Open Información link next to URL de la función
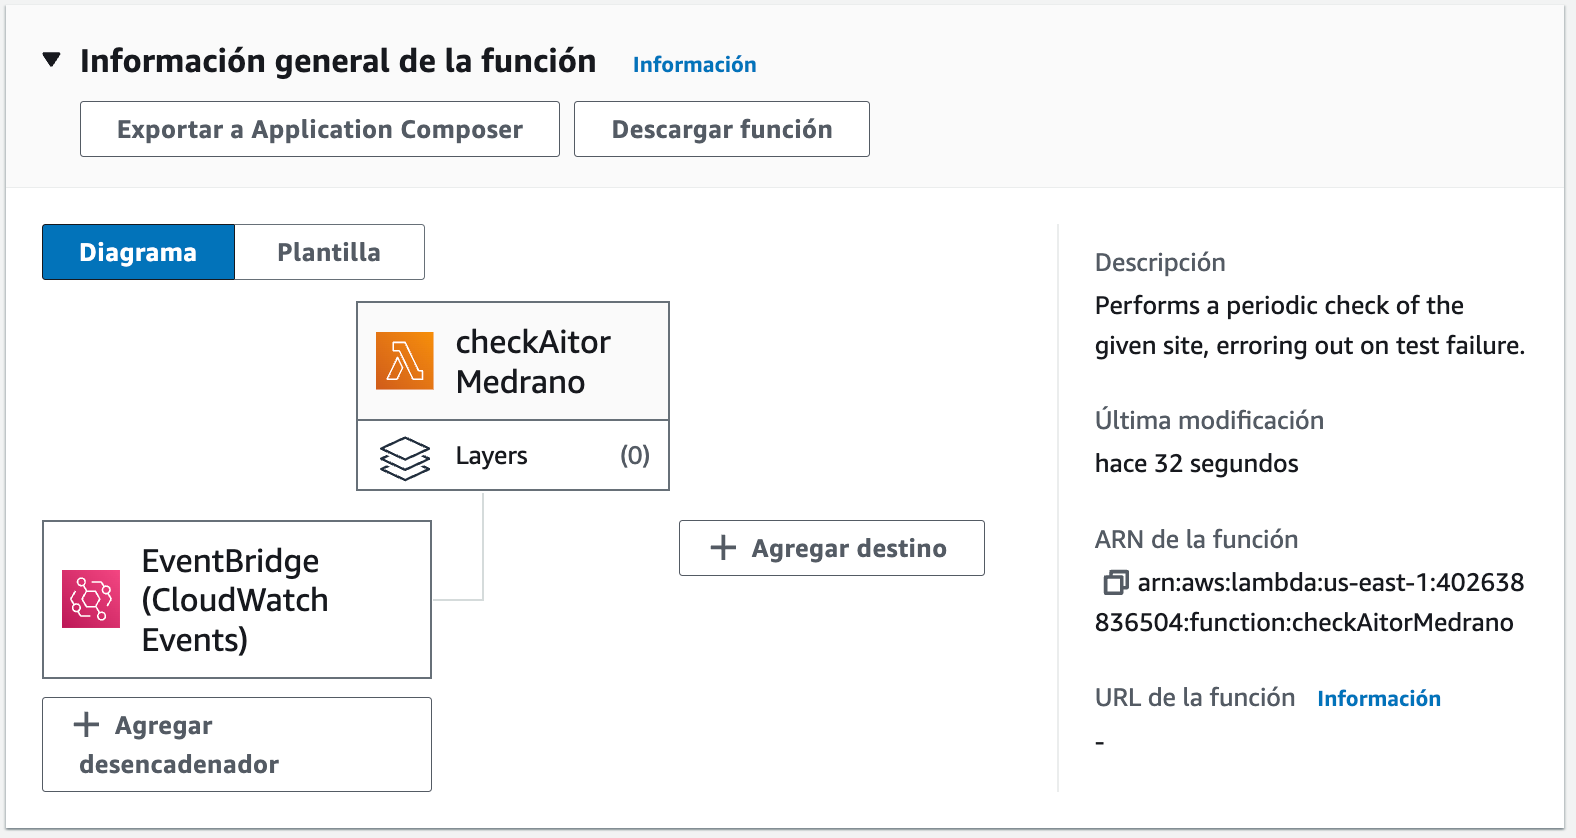 (1379, 698)
